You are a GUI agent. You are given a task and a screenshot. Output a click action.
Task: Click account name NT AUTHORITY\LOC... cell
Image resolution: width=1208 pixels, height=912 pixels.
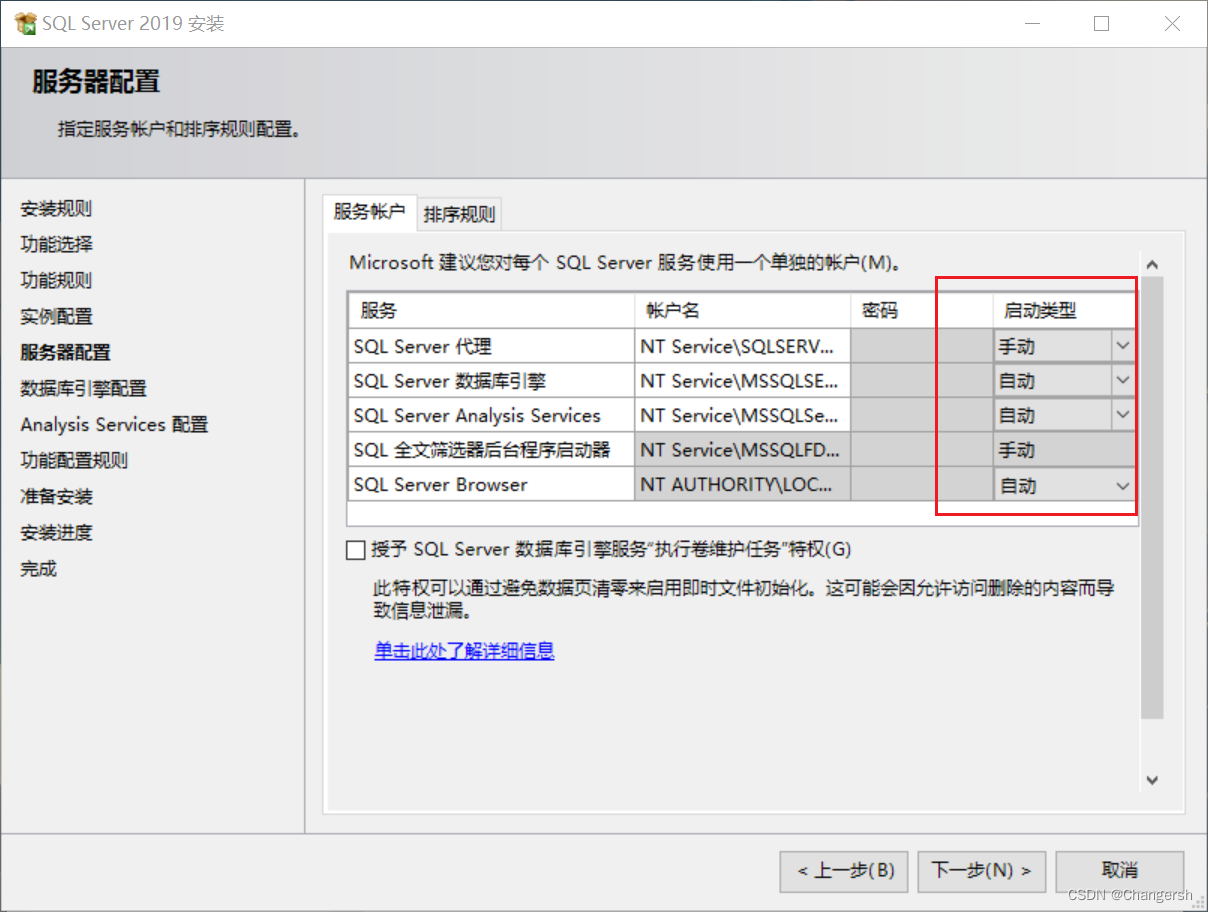742,485
